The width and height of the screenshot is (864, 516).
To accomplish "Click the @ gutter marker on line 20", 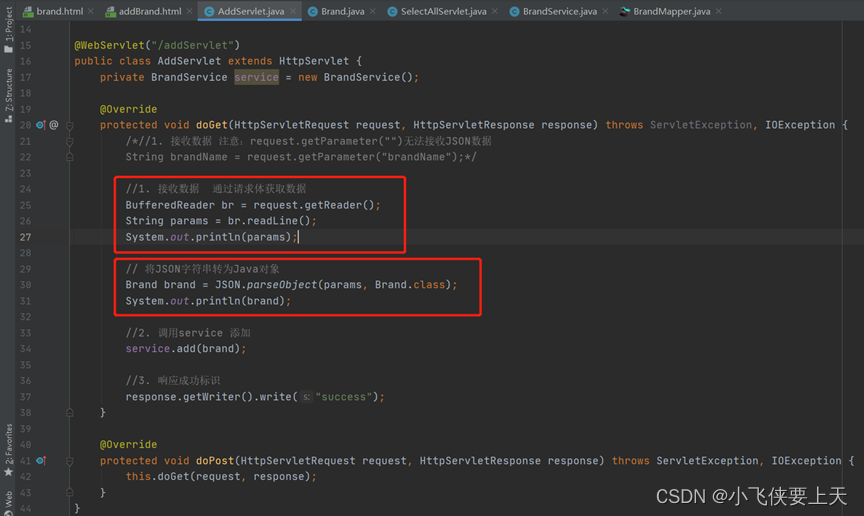I will click(x=53, y=125).
